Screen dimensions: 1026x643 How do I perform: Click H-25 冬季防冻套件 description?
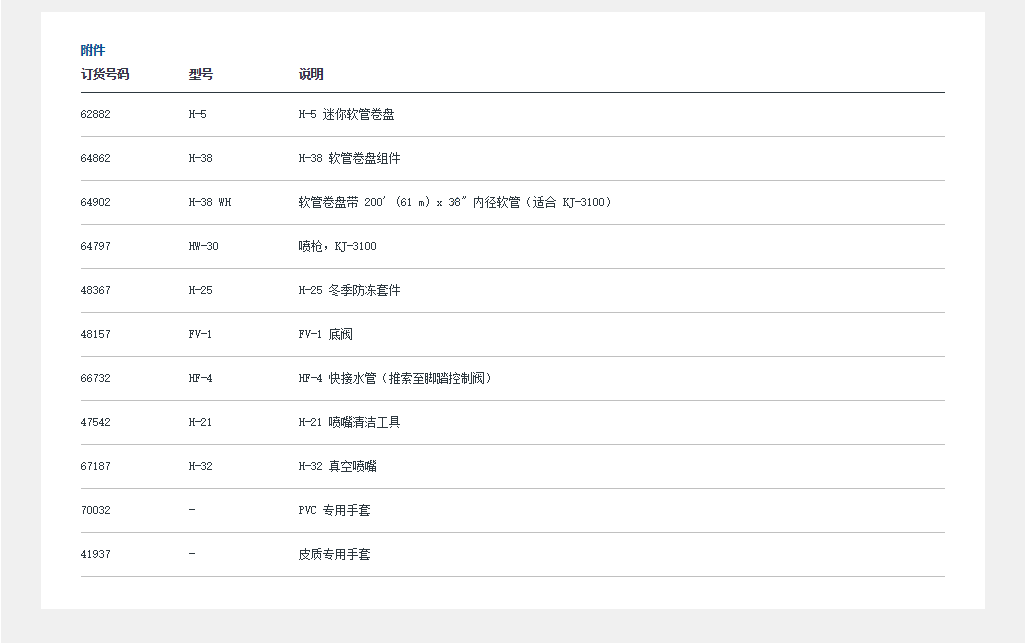(349, 291)
